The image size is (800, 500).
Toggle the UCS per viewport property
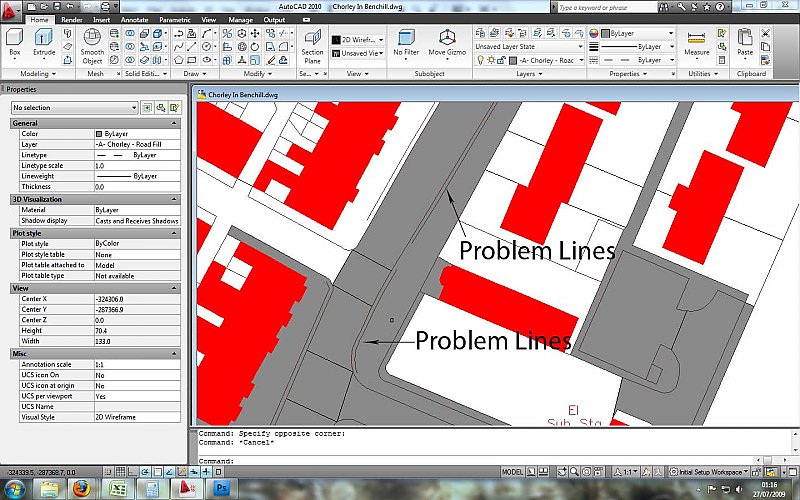[x=136, y=396]
